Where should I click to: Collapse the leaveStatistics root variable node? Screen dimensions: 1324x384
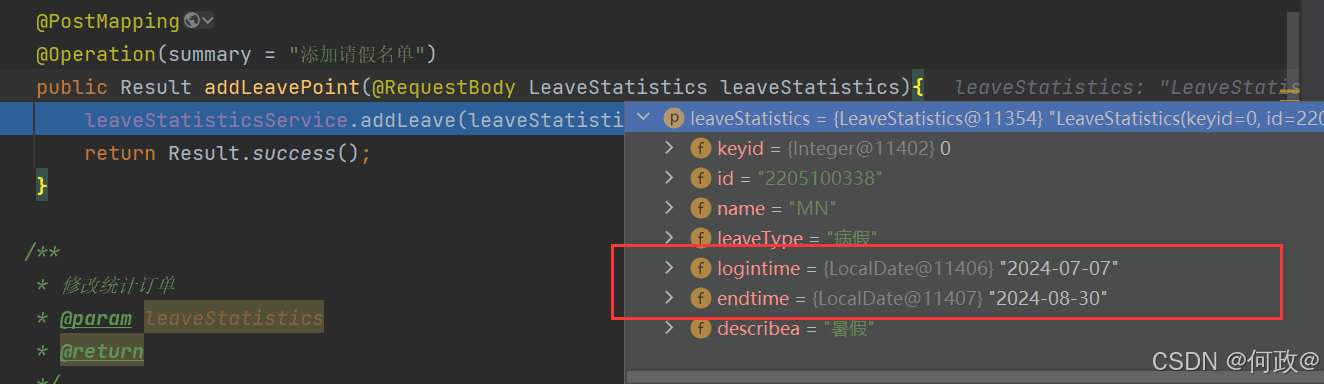pos(643,118)
